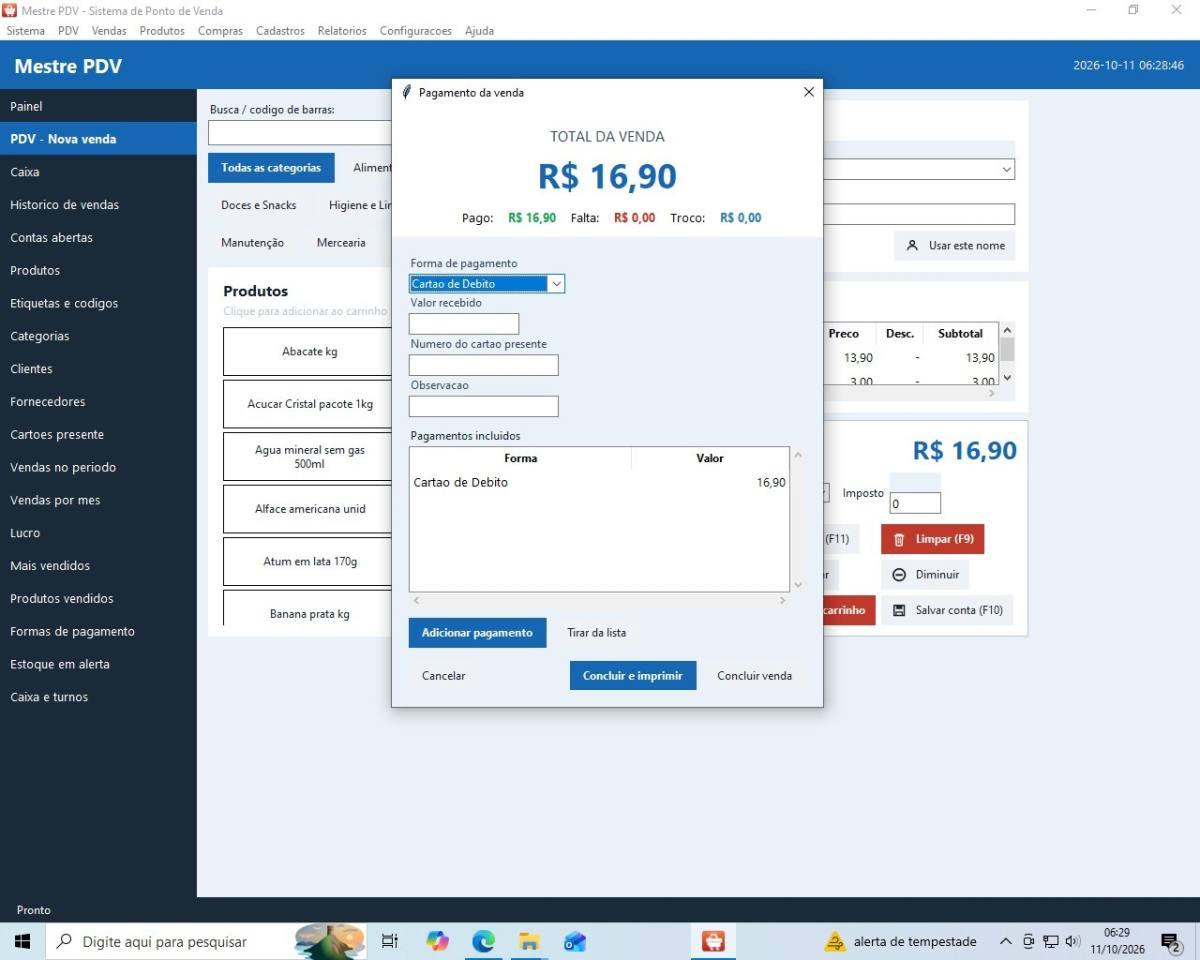Viewport: 1200px width, 960px height.
Task: Cancel the payment dialog
Action: coord(444,676)
